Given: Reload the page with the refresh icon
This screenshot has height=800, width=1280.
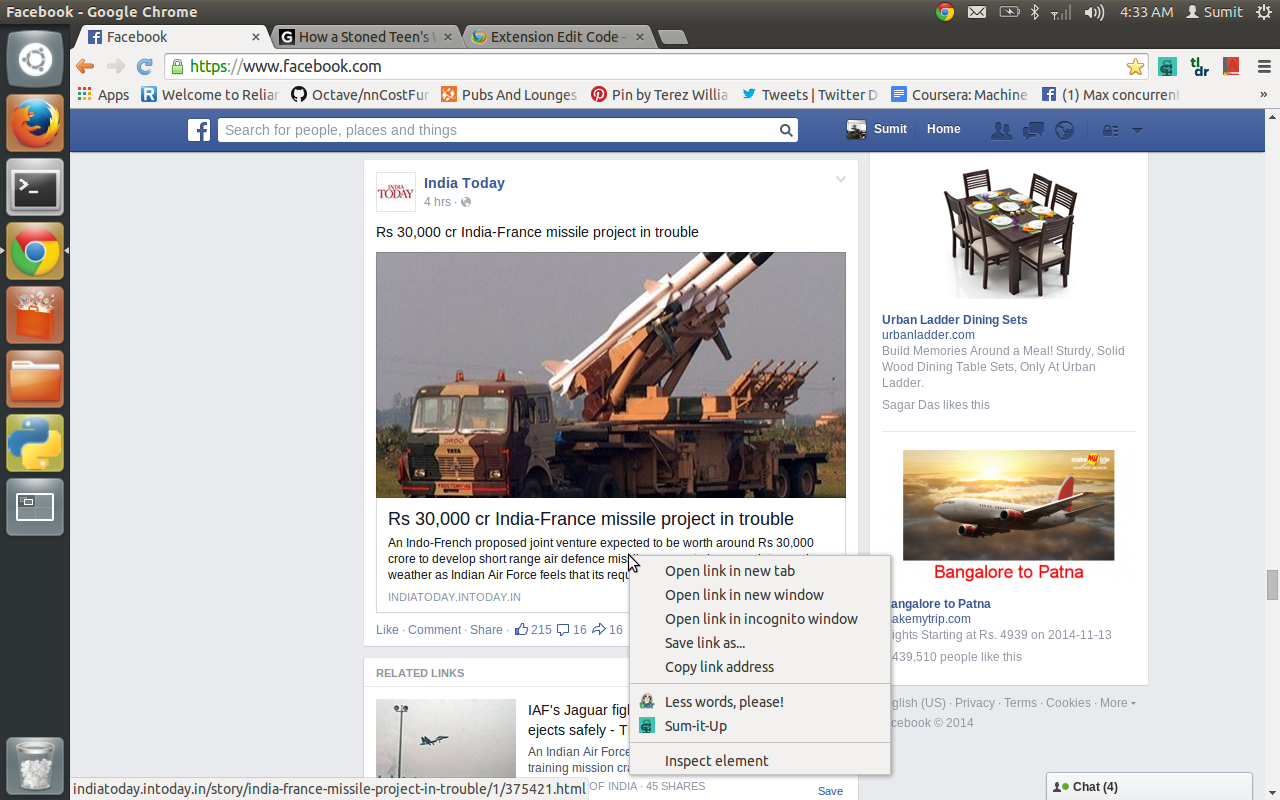Looking at the screenshot, I should [x=145, y=66].
